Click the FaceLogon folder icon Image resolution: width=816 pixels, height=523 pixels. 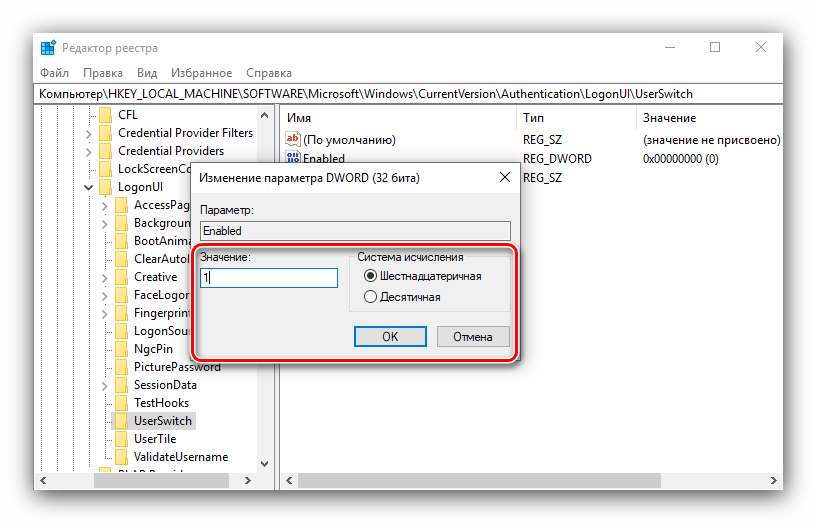click(121, 295)
